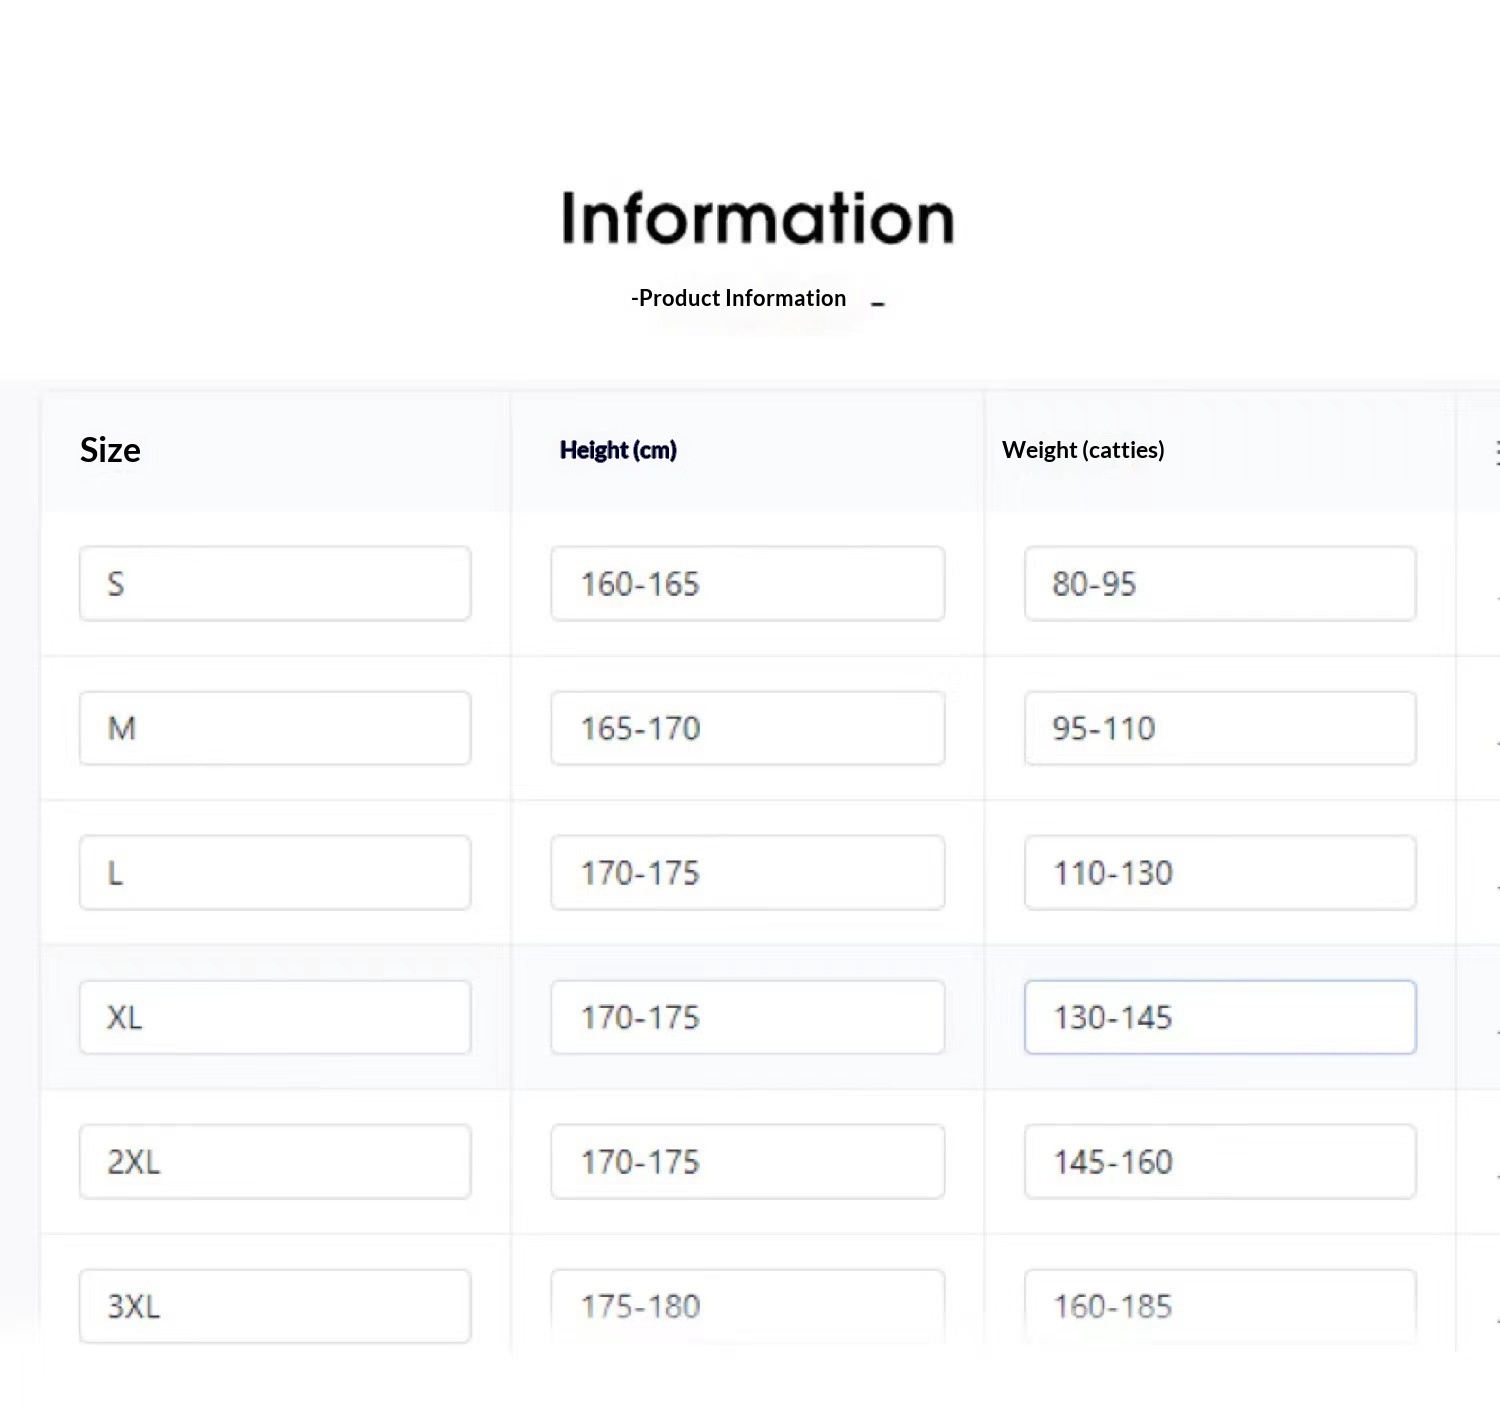Click the size field containing S
The height and width of the screenshot is (1419, 1500).
(275, 583)
